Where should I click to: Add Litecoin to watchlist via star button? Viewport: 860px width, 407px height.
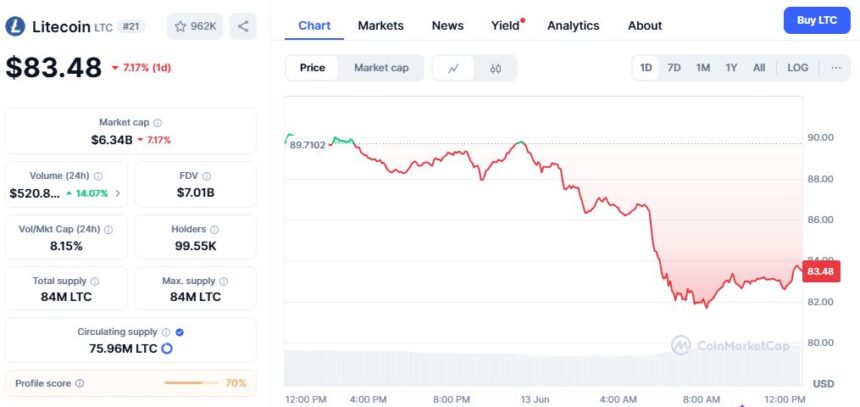[x=194, y=26]
